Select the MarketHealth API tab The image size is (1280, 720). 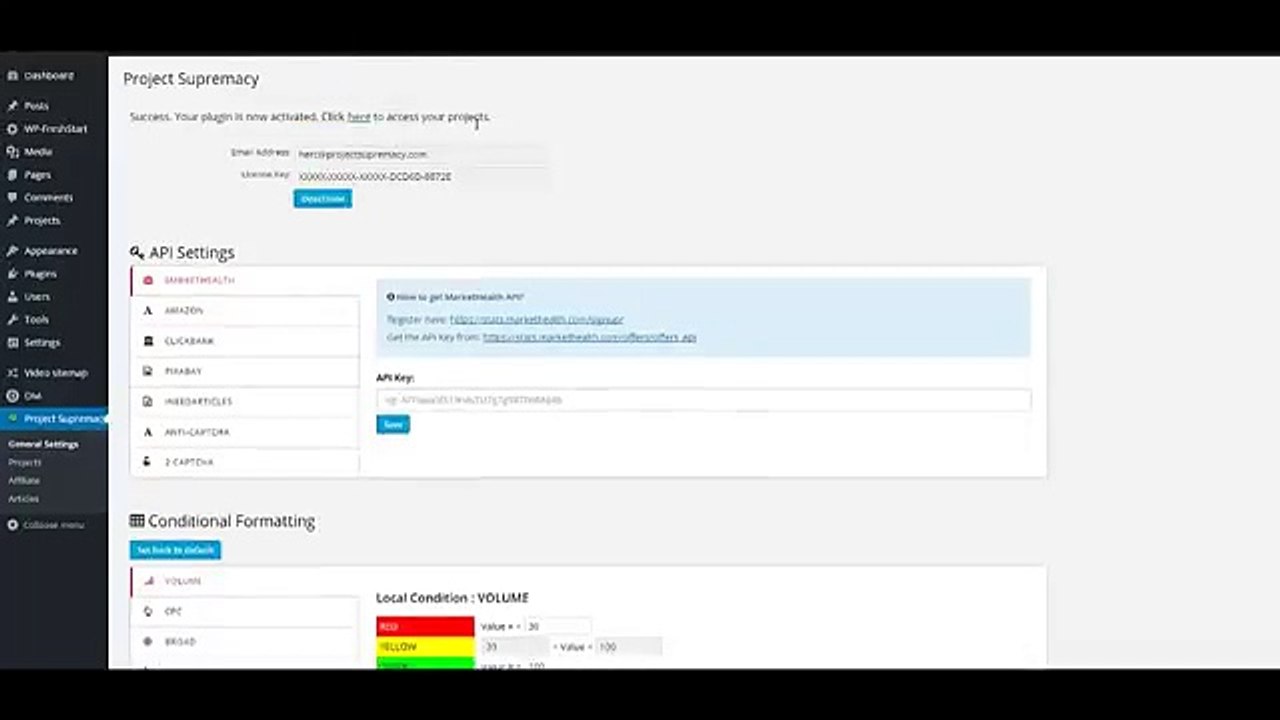coord(244,281)
